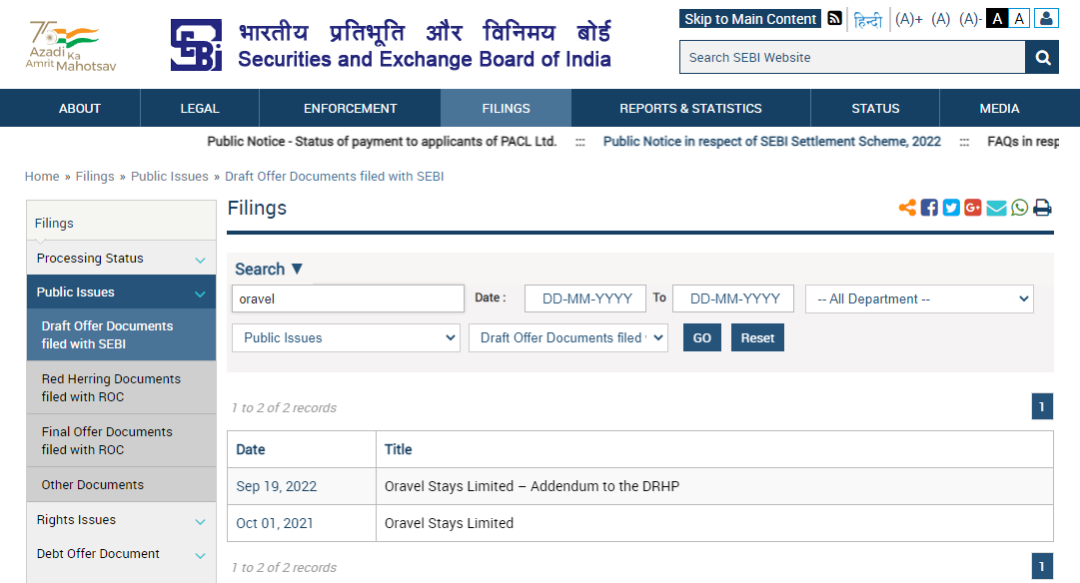Share page on Google Plus

click(973, 207)
